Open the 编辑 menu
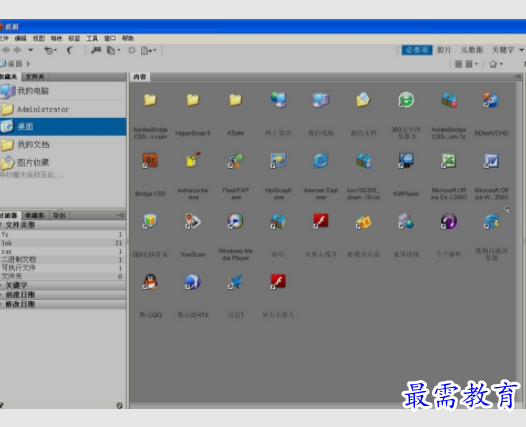526x427 pixels. point(20,38)
